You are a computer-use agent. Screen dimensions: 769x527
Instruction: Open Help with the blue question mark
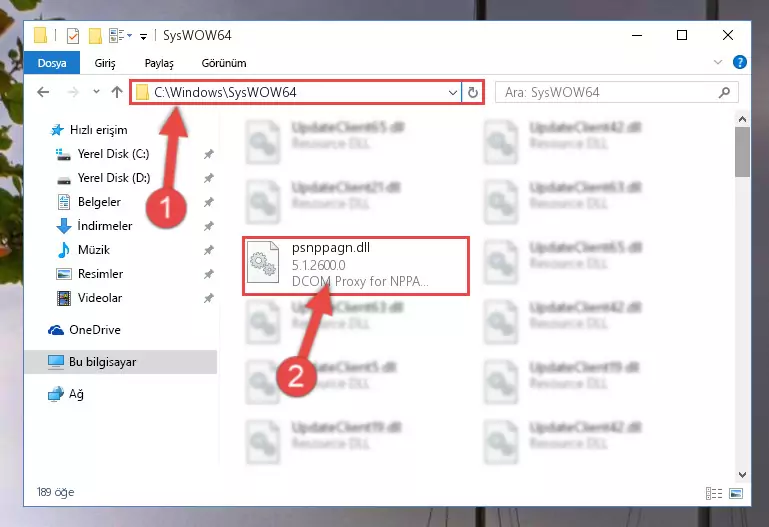(x=740, y=62)
